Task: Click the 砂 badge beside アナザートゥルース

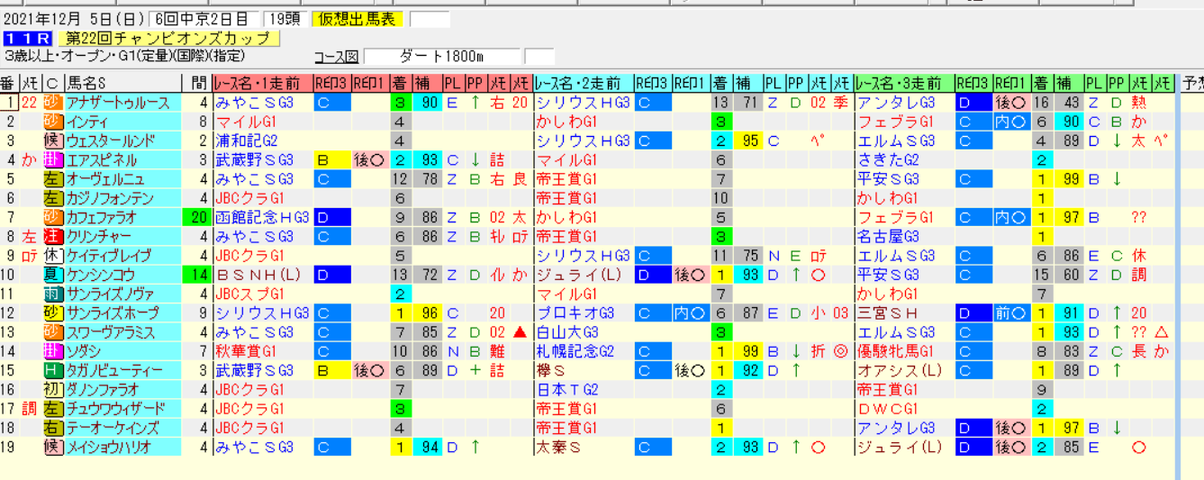Action: [x=53, y=102]
